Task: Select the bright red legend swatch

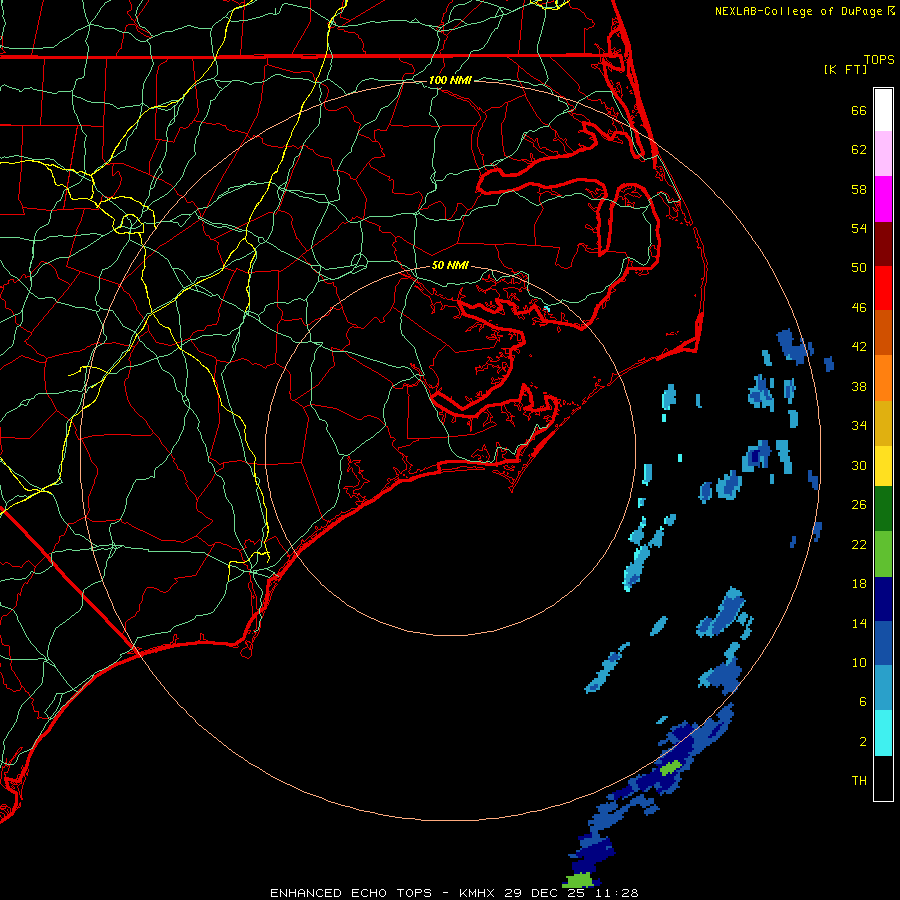Action: [883, 288]
